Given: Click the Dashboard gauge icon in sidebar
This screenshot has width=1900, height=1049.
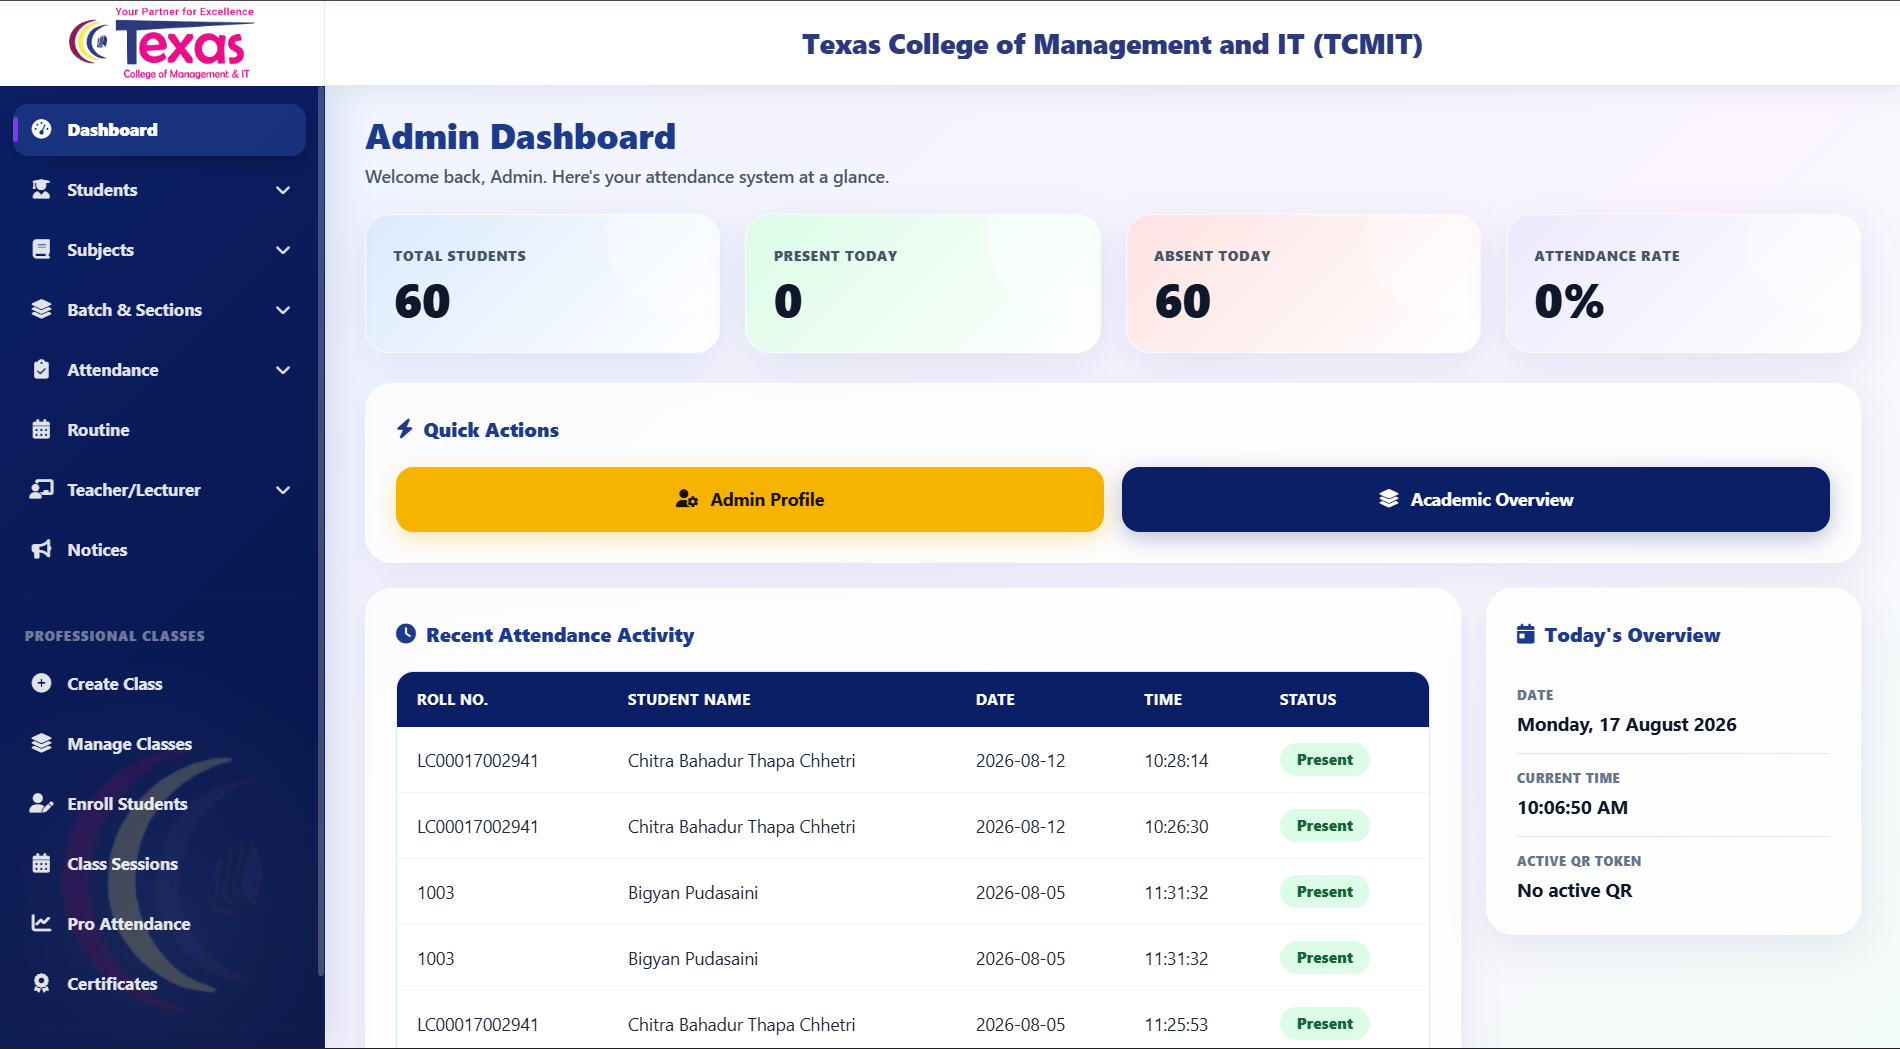Looking at the screenshot, I should [41, 129].
